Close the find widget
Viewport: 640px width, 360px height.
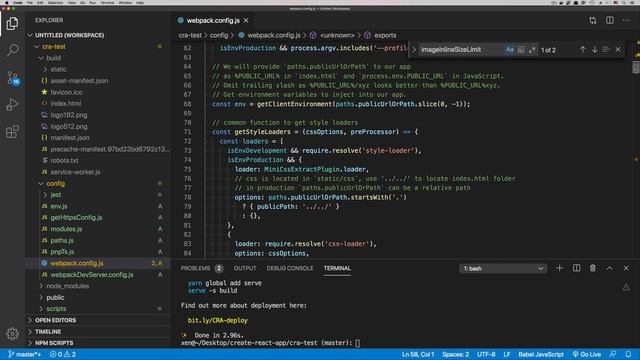pos(618,49)
